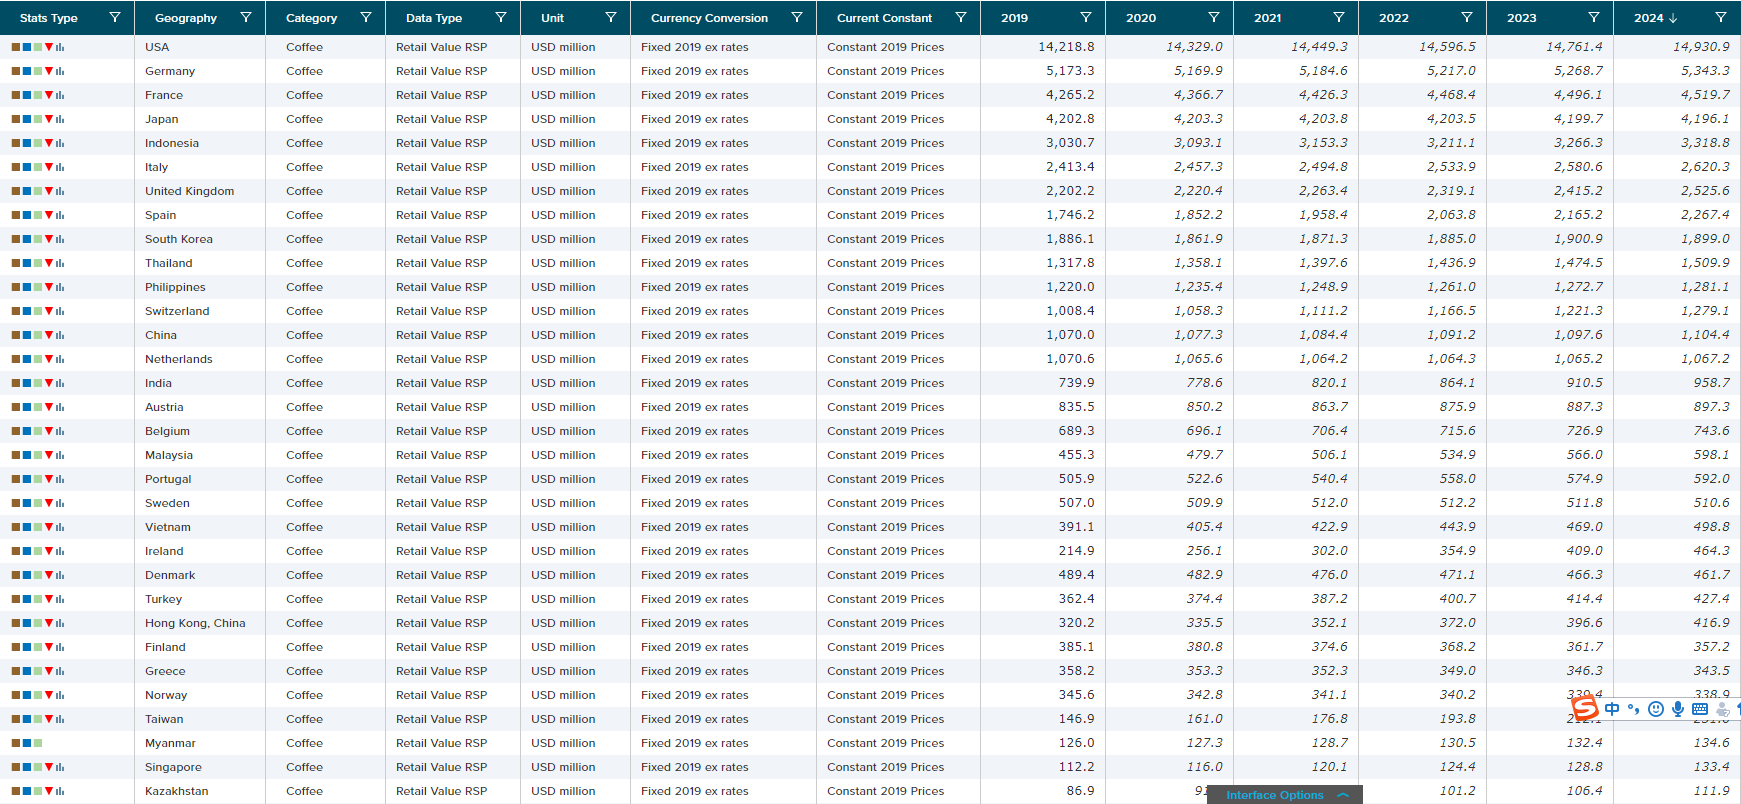The width and height of the screenshot is (1741, 804).
Task: Click the blue square icon in India row
Action: (x=27, y=383)
